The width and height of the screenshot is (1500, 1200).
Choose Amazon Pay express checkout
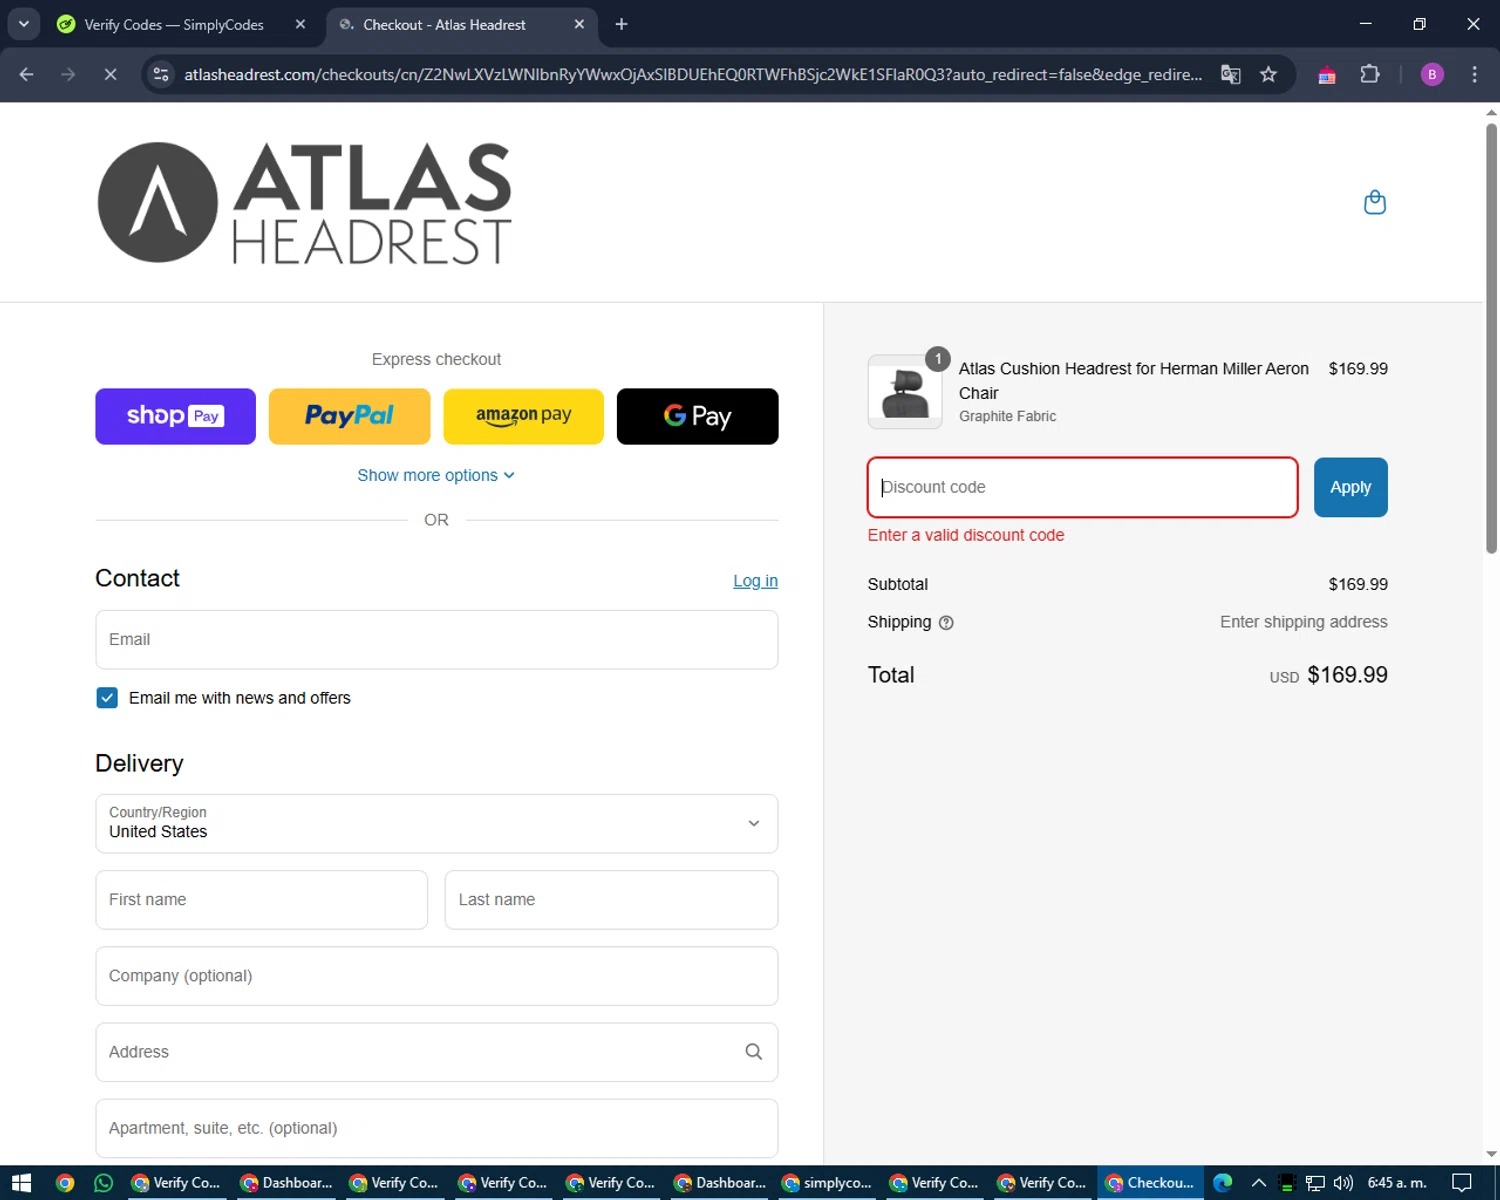[x=523, y=416]
